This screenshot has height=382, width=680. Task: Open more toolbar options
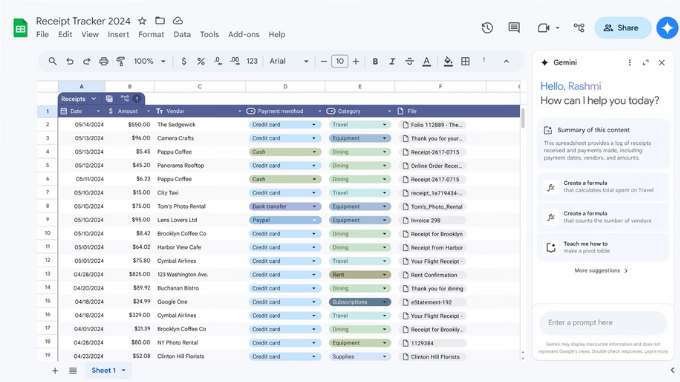(x=484, y=61)
